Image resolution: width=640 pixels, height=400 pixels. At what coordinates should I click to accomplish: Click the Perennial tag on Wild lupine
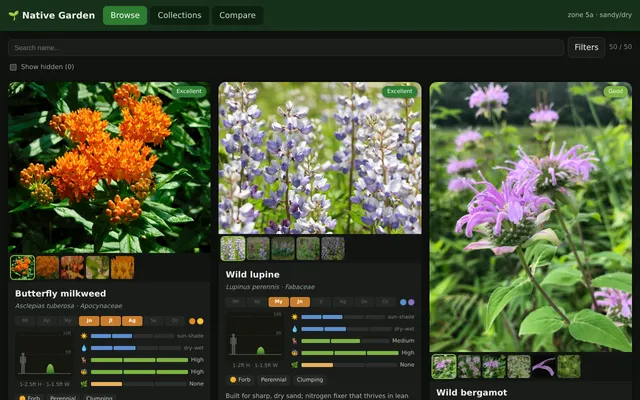pos(273,380)
